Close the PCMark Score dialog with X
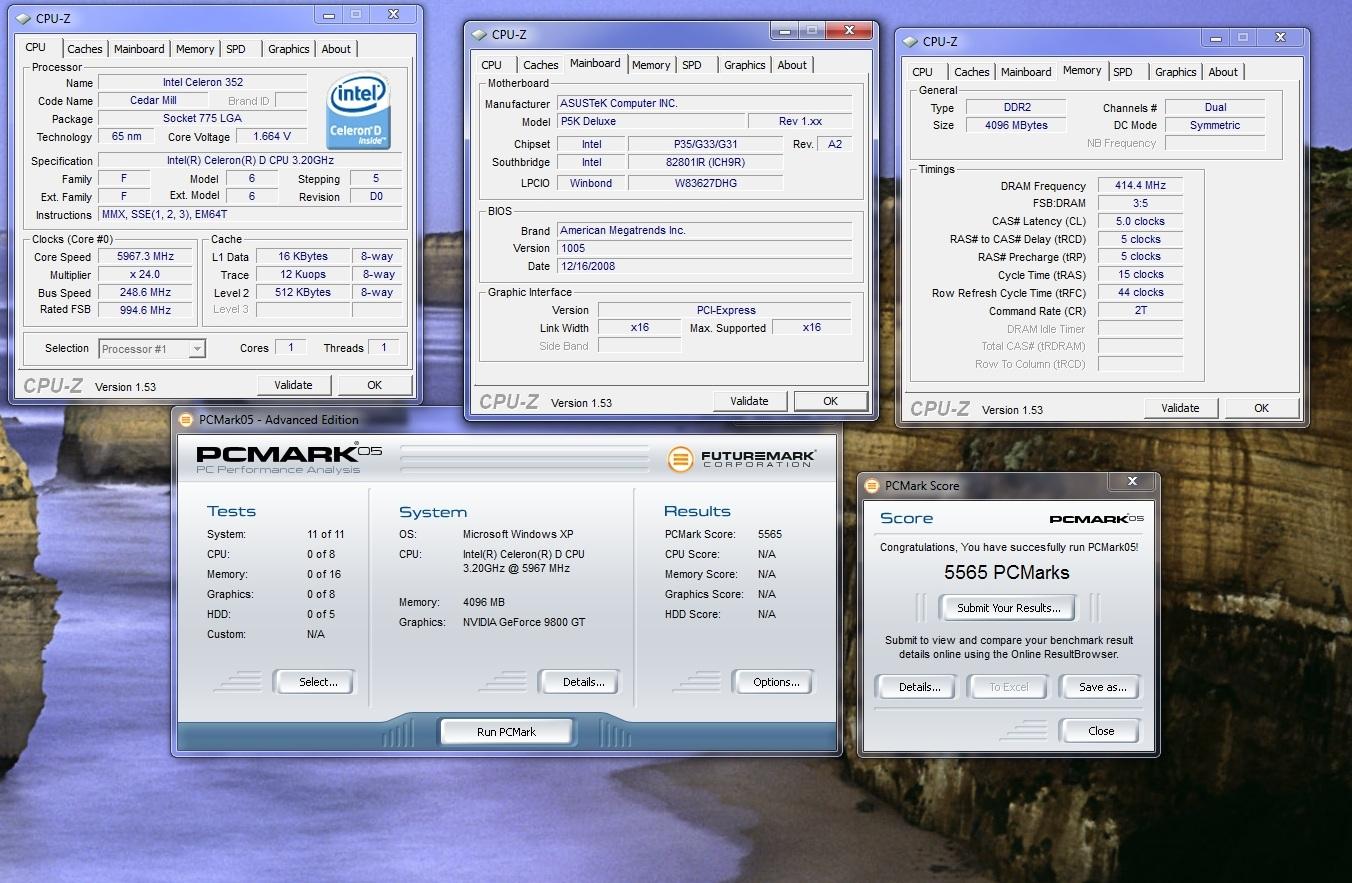The image size is (1352, 883). [x=1132, y=482]
